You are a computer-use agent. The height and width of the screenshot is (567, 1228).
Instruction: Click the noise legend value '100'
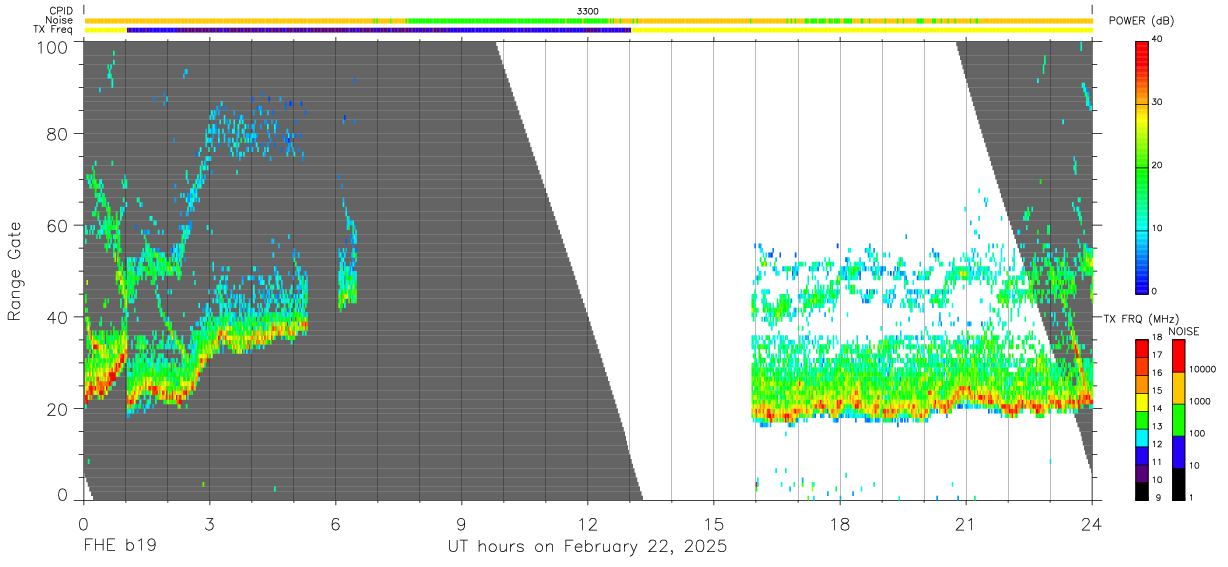pyautogui.click(x=1198, y=433)
